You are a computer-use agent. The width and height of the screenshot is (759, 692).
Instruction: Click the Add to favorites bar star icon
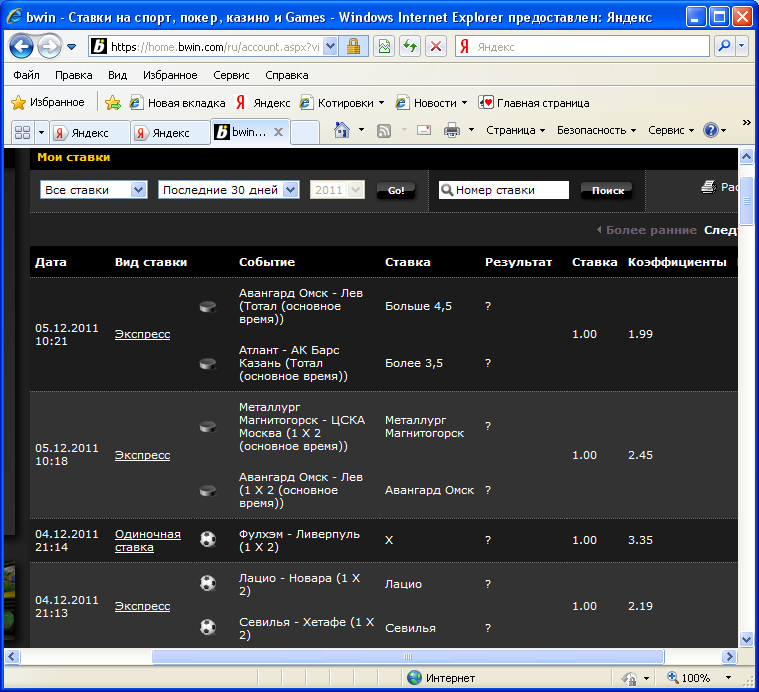point(112,102)
